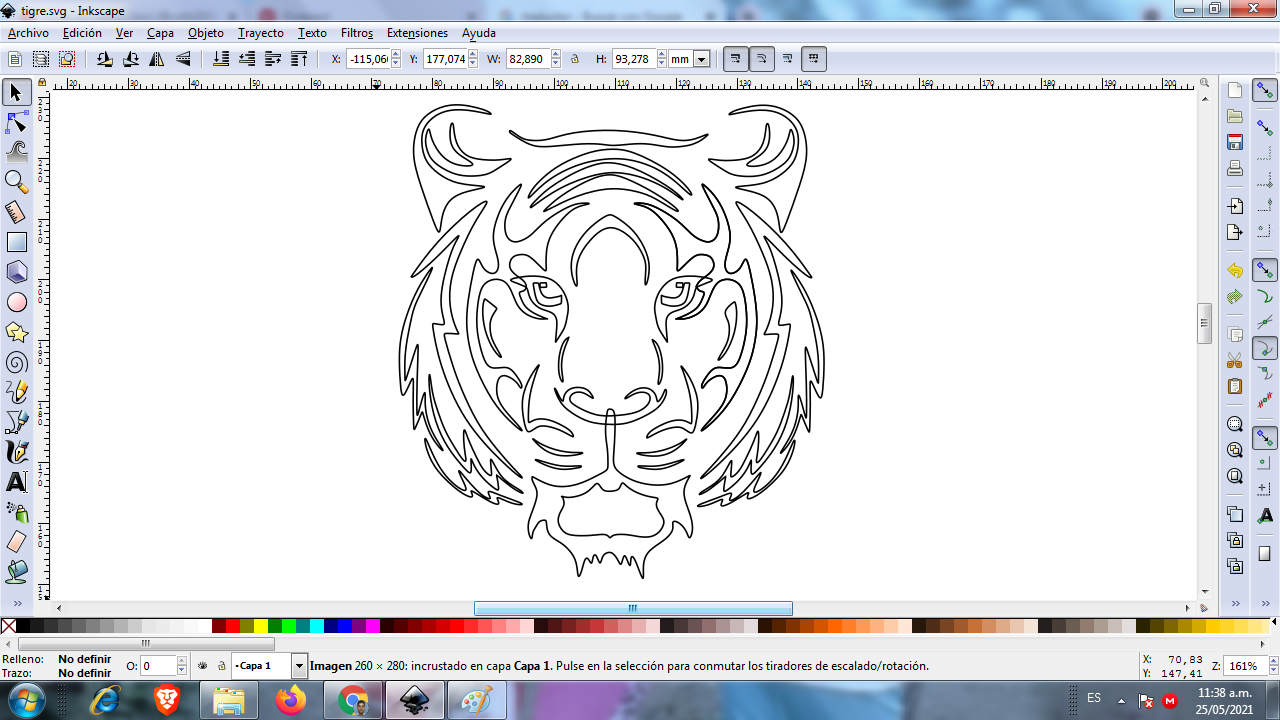Image resolution: width=1280 pixels, height=720 pixels.
Task: Click the Undo yellow arrow icon
Action: point(1235,271)
